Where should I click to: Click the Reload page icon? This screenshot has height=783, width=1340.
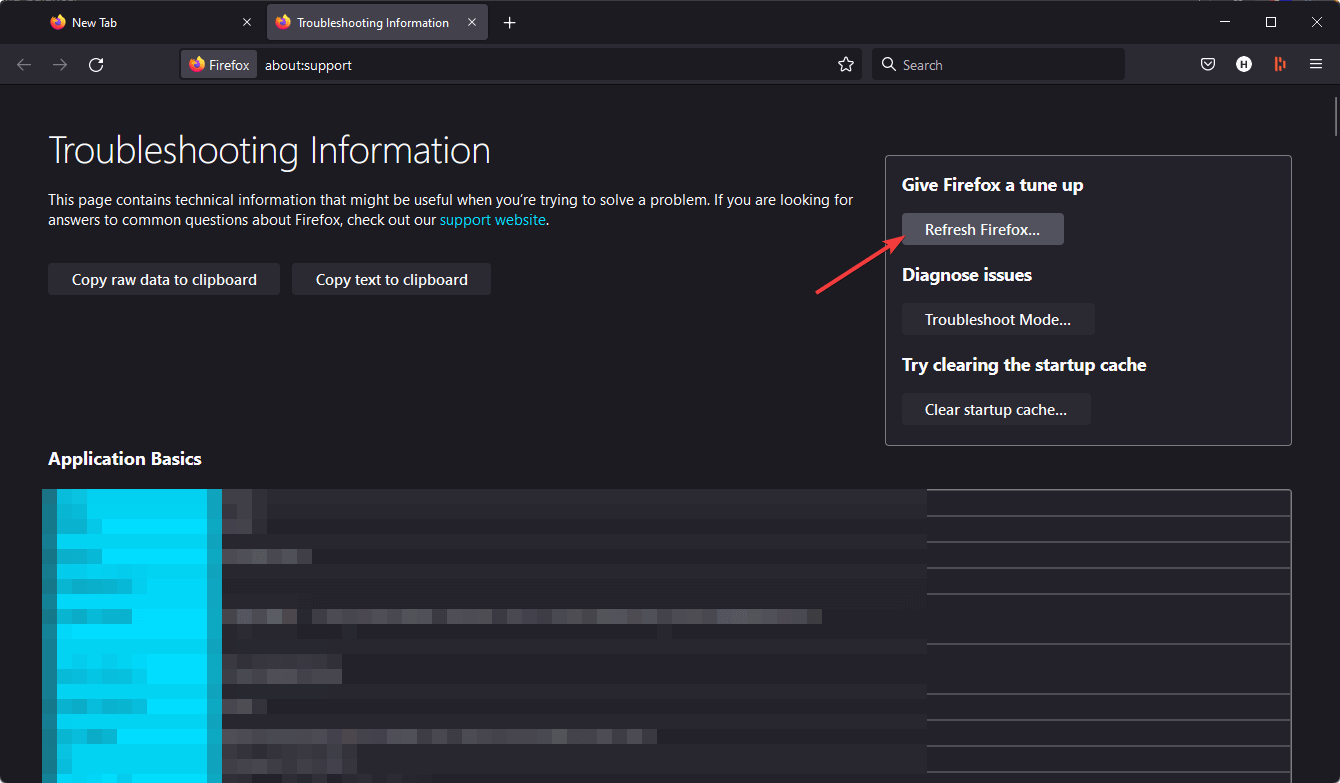(96, 65)
